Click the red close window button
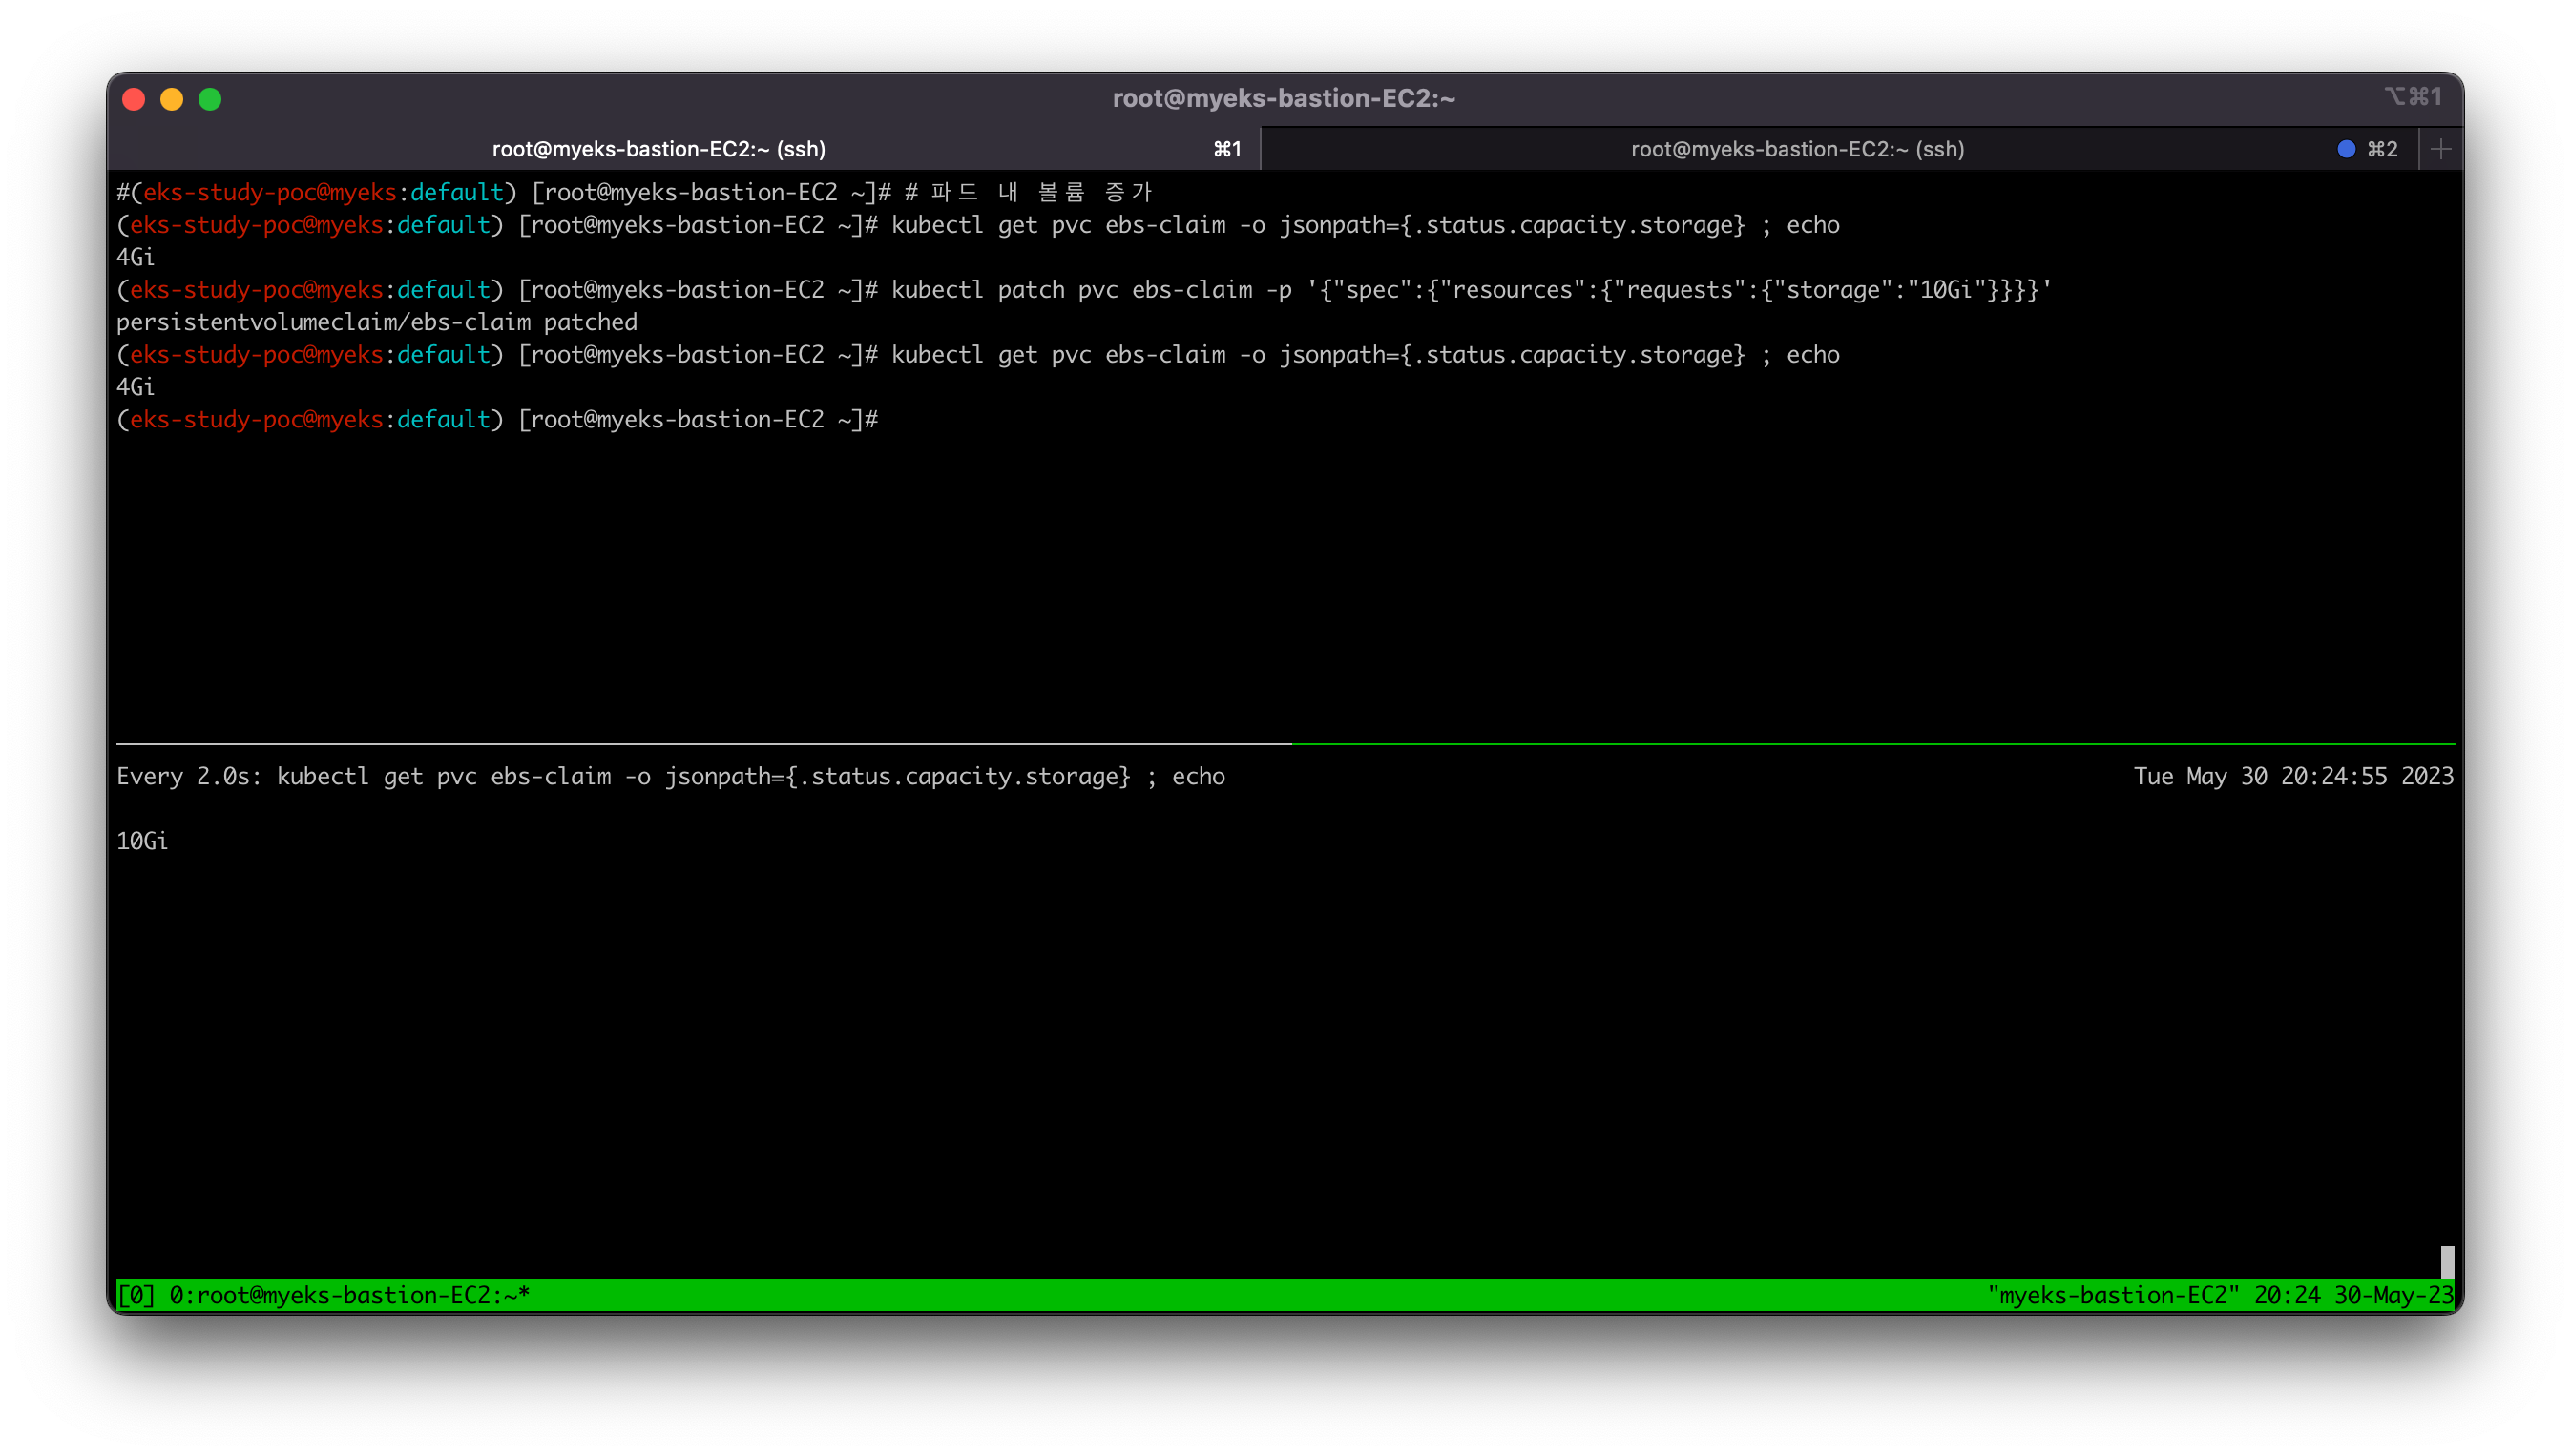 (x=134, y=99)
